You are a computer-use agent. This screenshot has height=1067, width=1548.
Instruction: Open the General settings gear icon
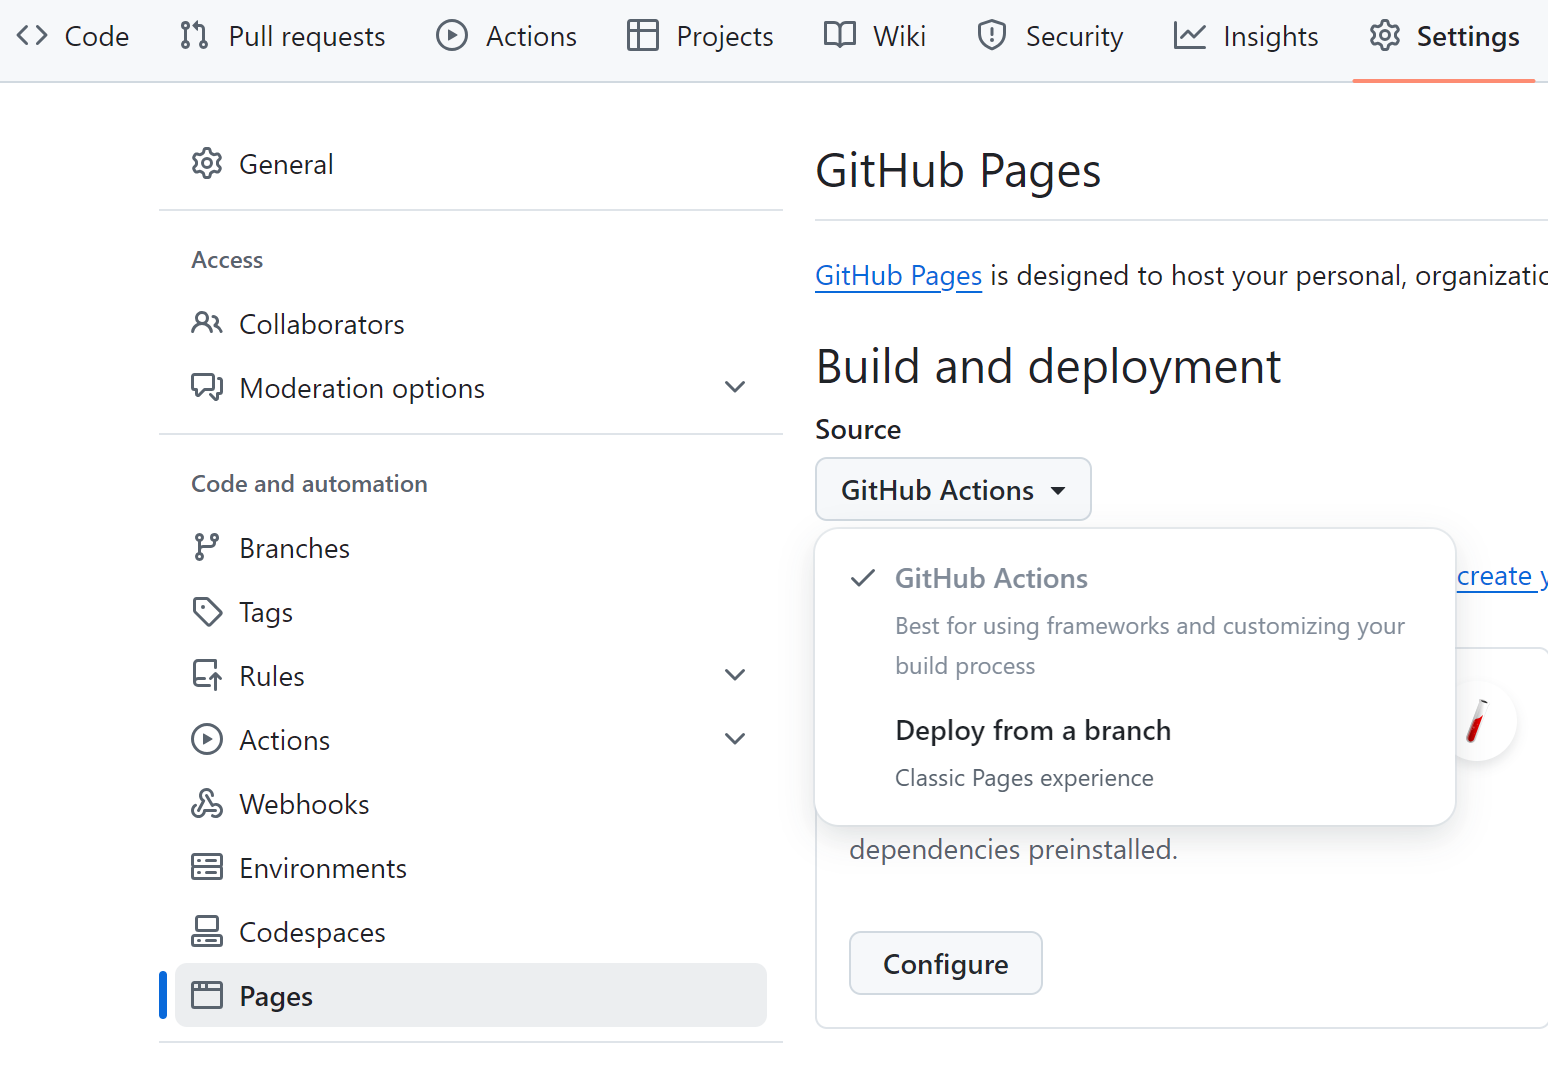[207, 164]
